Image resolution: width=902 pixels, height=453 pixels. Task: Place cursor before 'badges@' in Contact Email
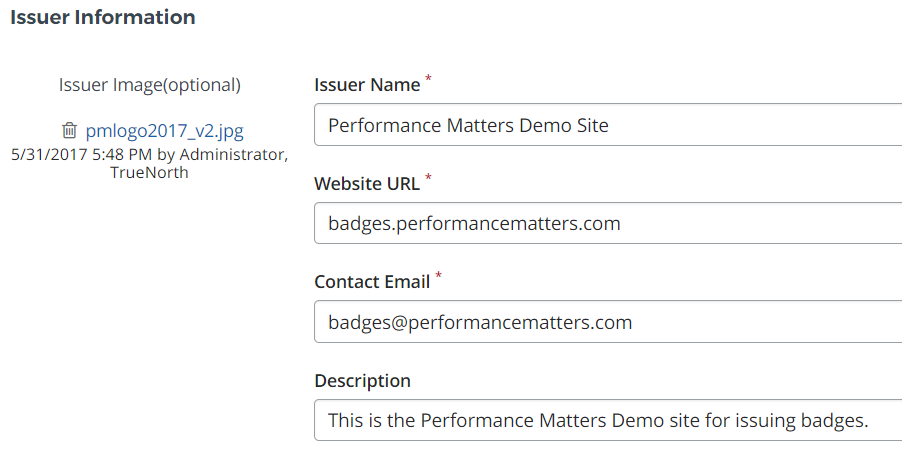[x=329, y=322]
